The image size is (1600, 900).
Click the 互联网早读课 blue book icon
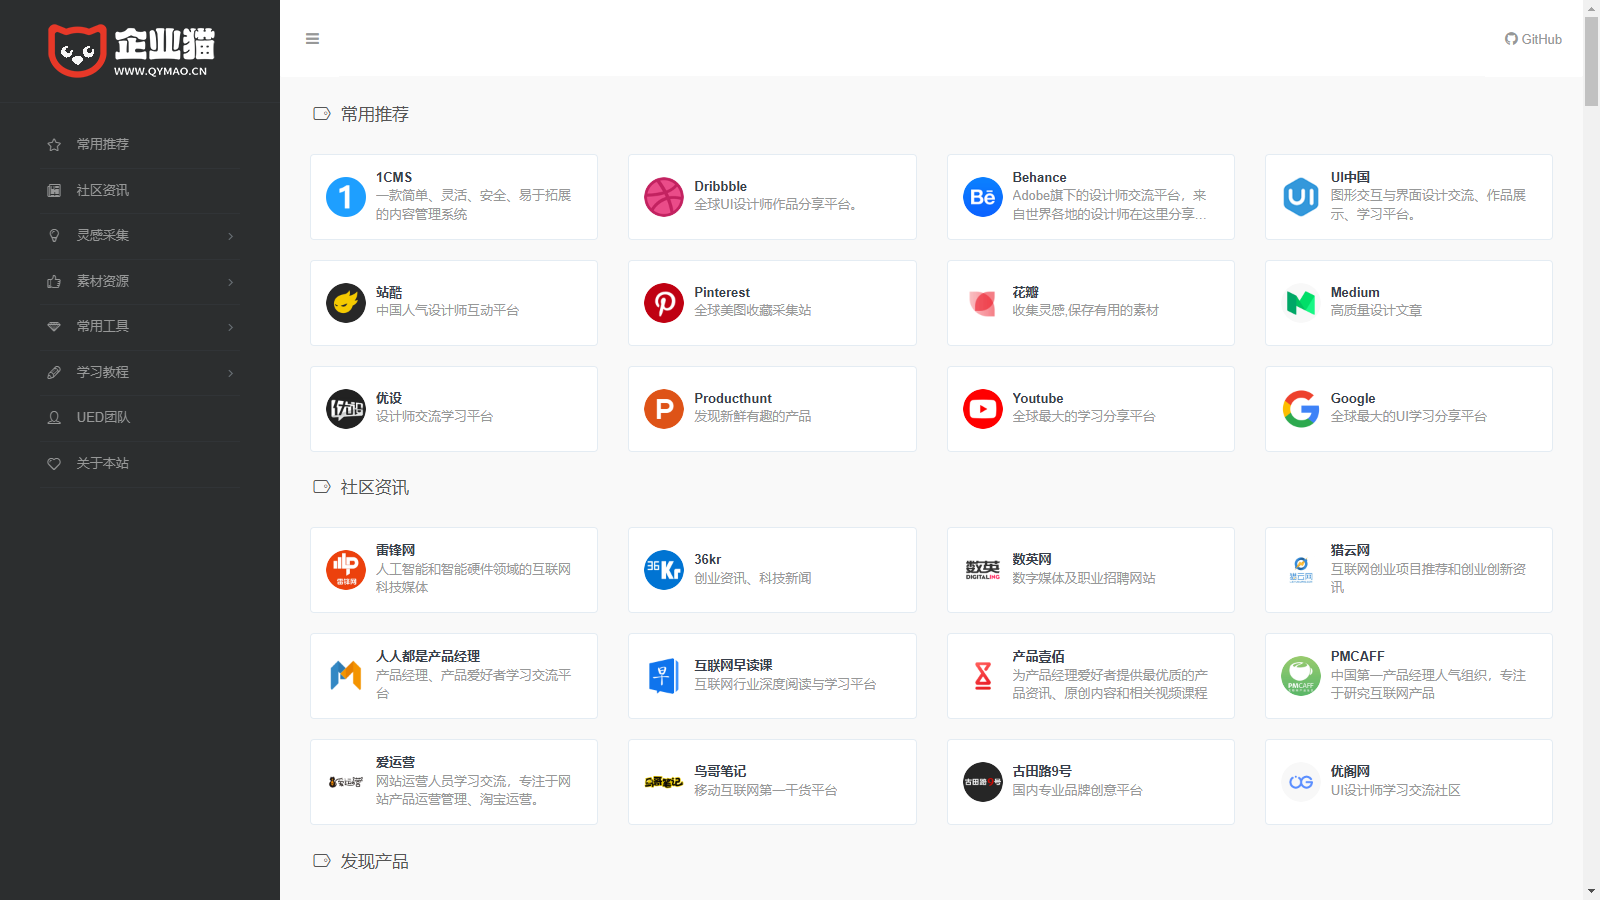[x=664, y=676]
